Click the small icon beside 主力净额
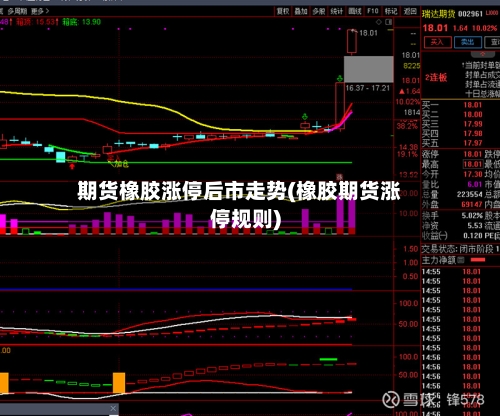 pyautogui.click(x=461, y=260)
